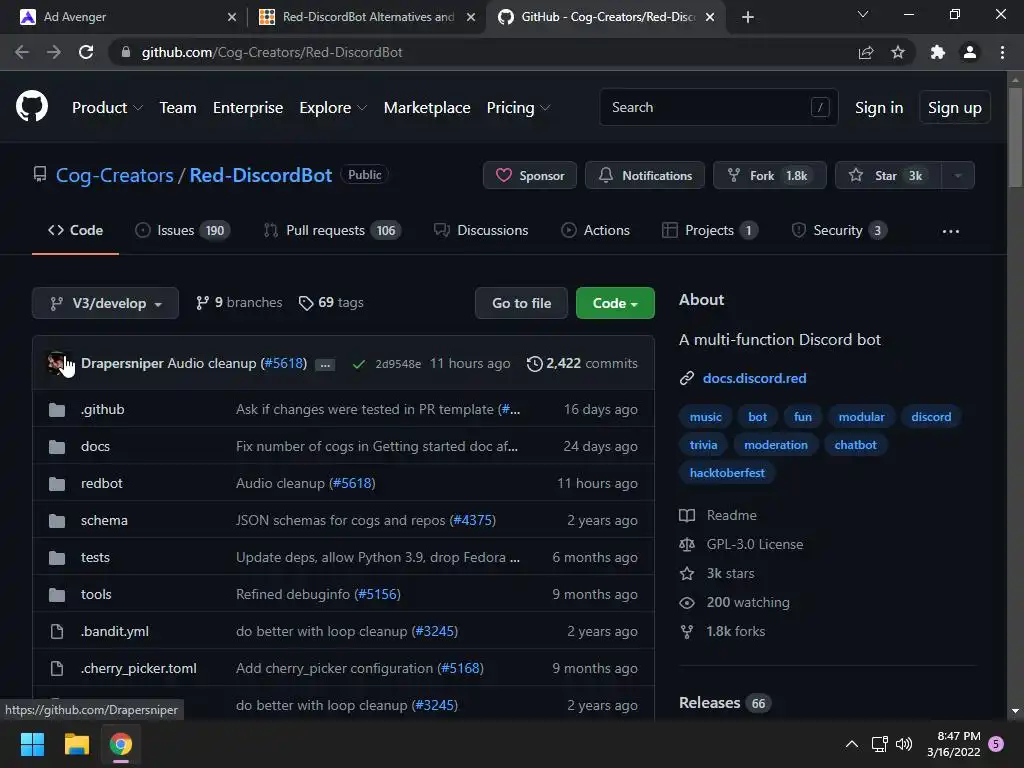
Task: Open the Discussions tab
Action: tap(481, 231)
